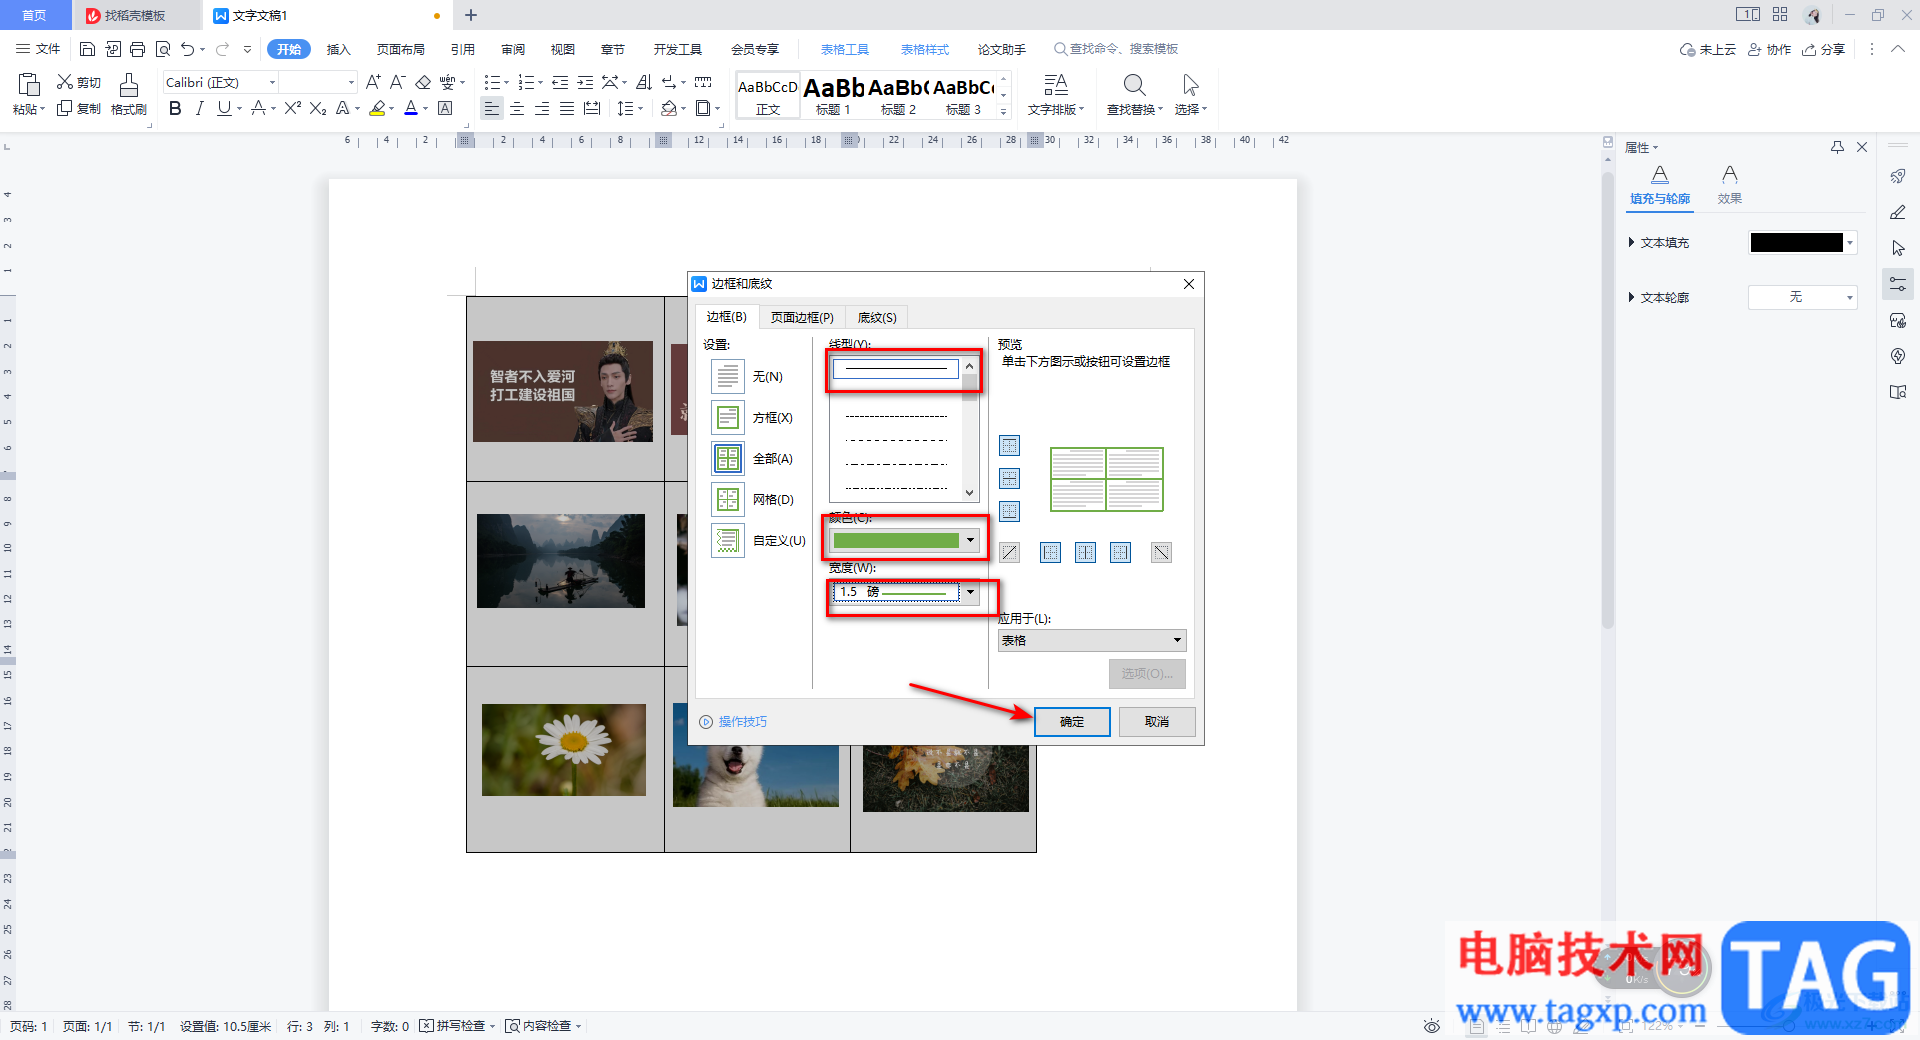
Task: Click the Print icon in quick toolbar
Action: tap(138, 49)
